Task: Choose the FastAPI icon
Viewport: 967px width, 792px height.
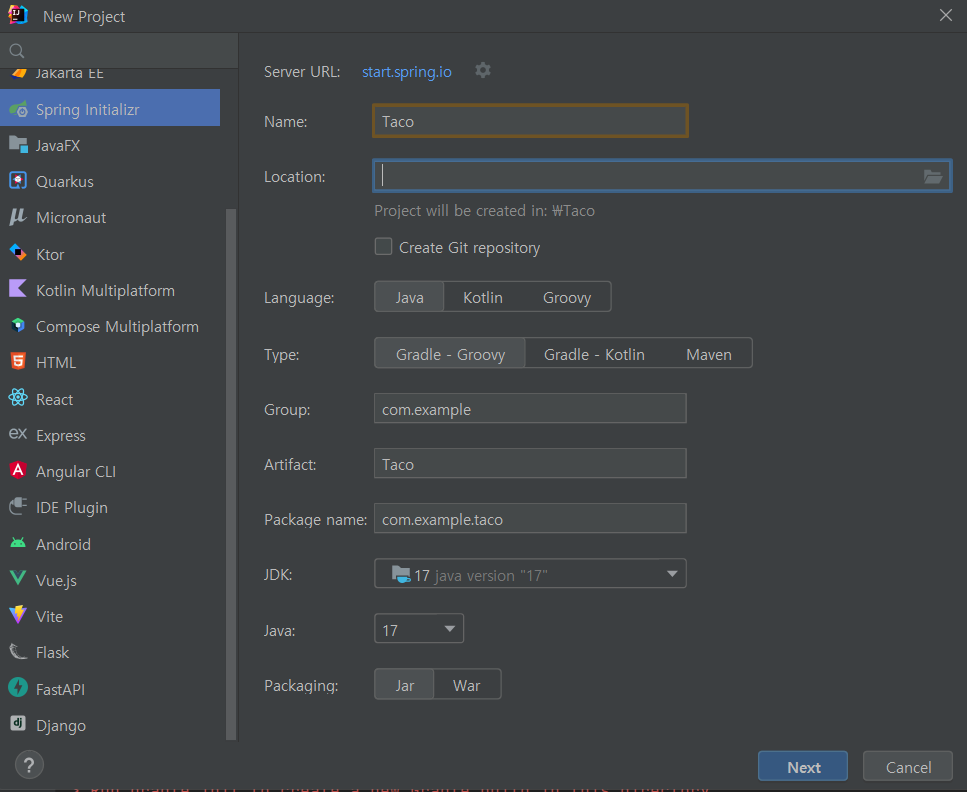Action: tap(19, 688)
